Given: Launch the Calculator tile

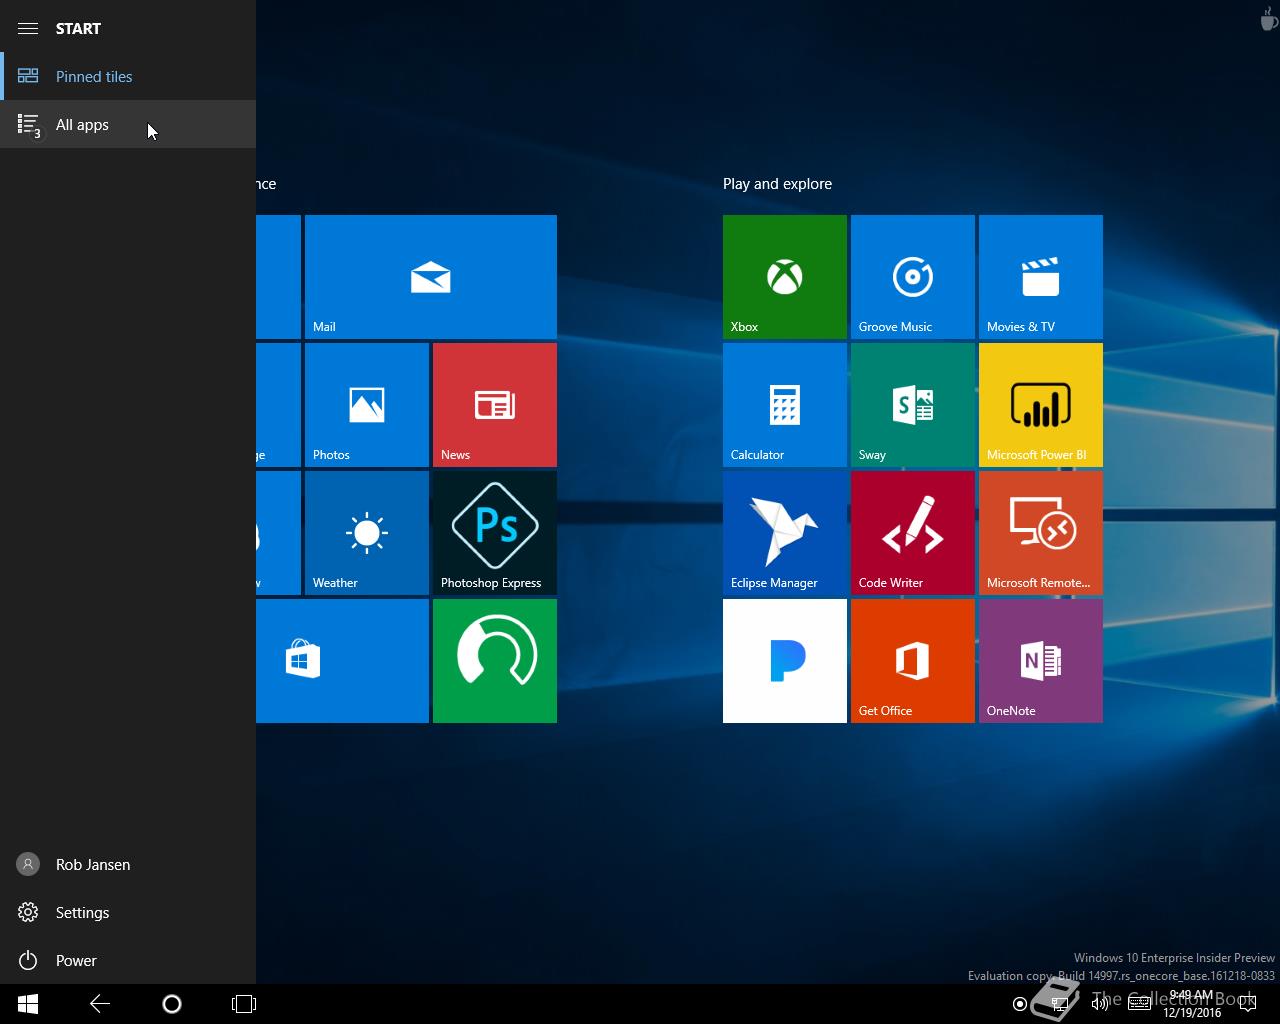Looking at the screenshot, I should tap(785, 405).
